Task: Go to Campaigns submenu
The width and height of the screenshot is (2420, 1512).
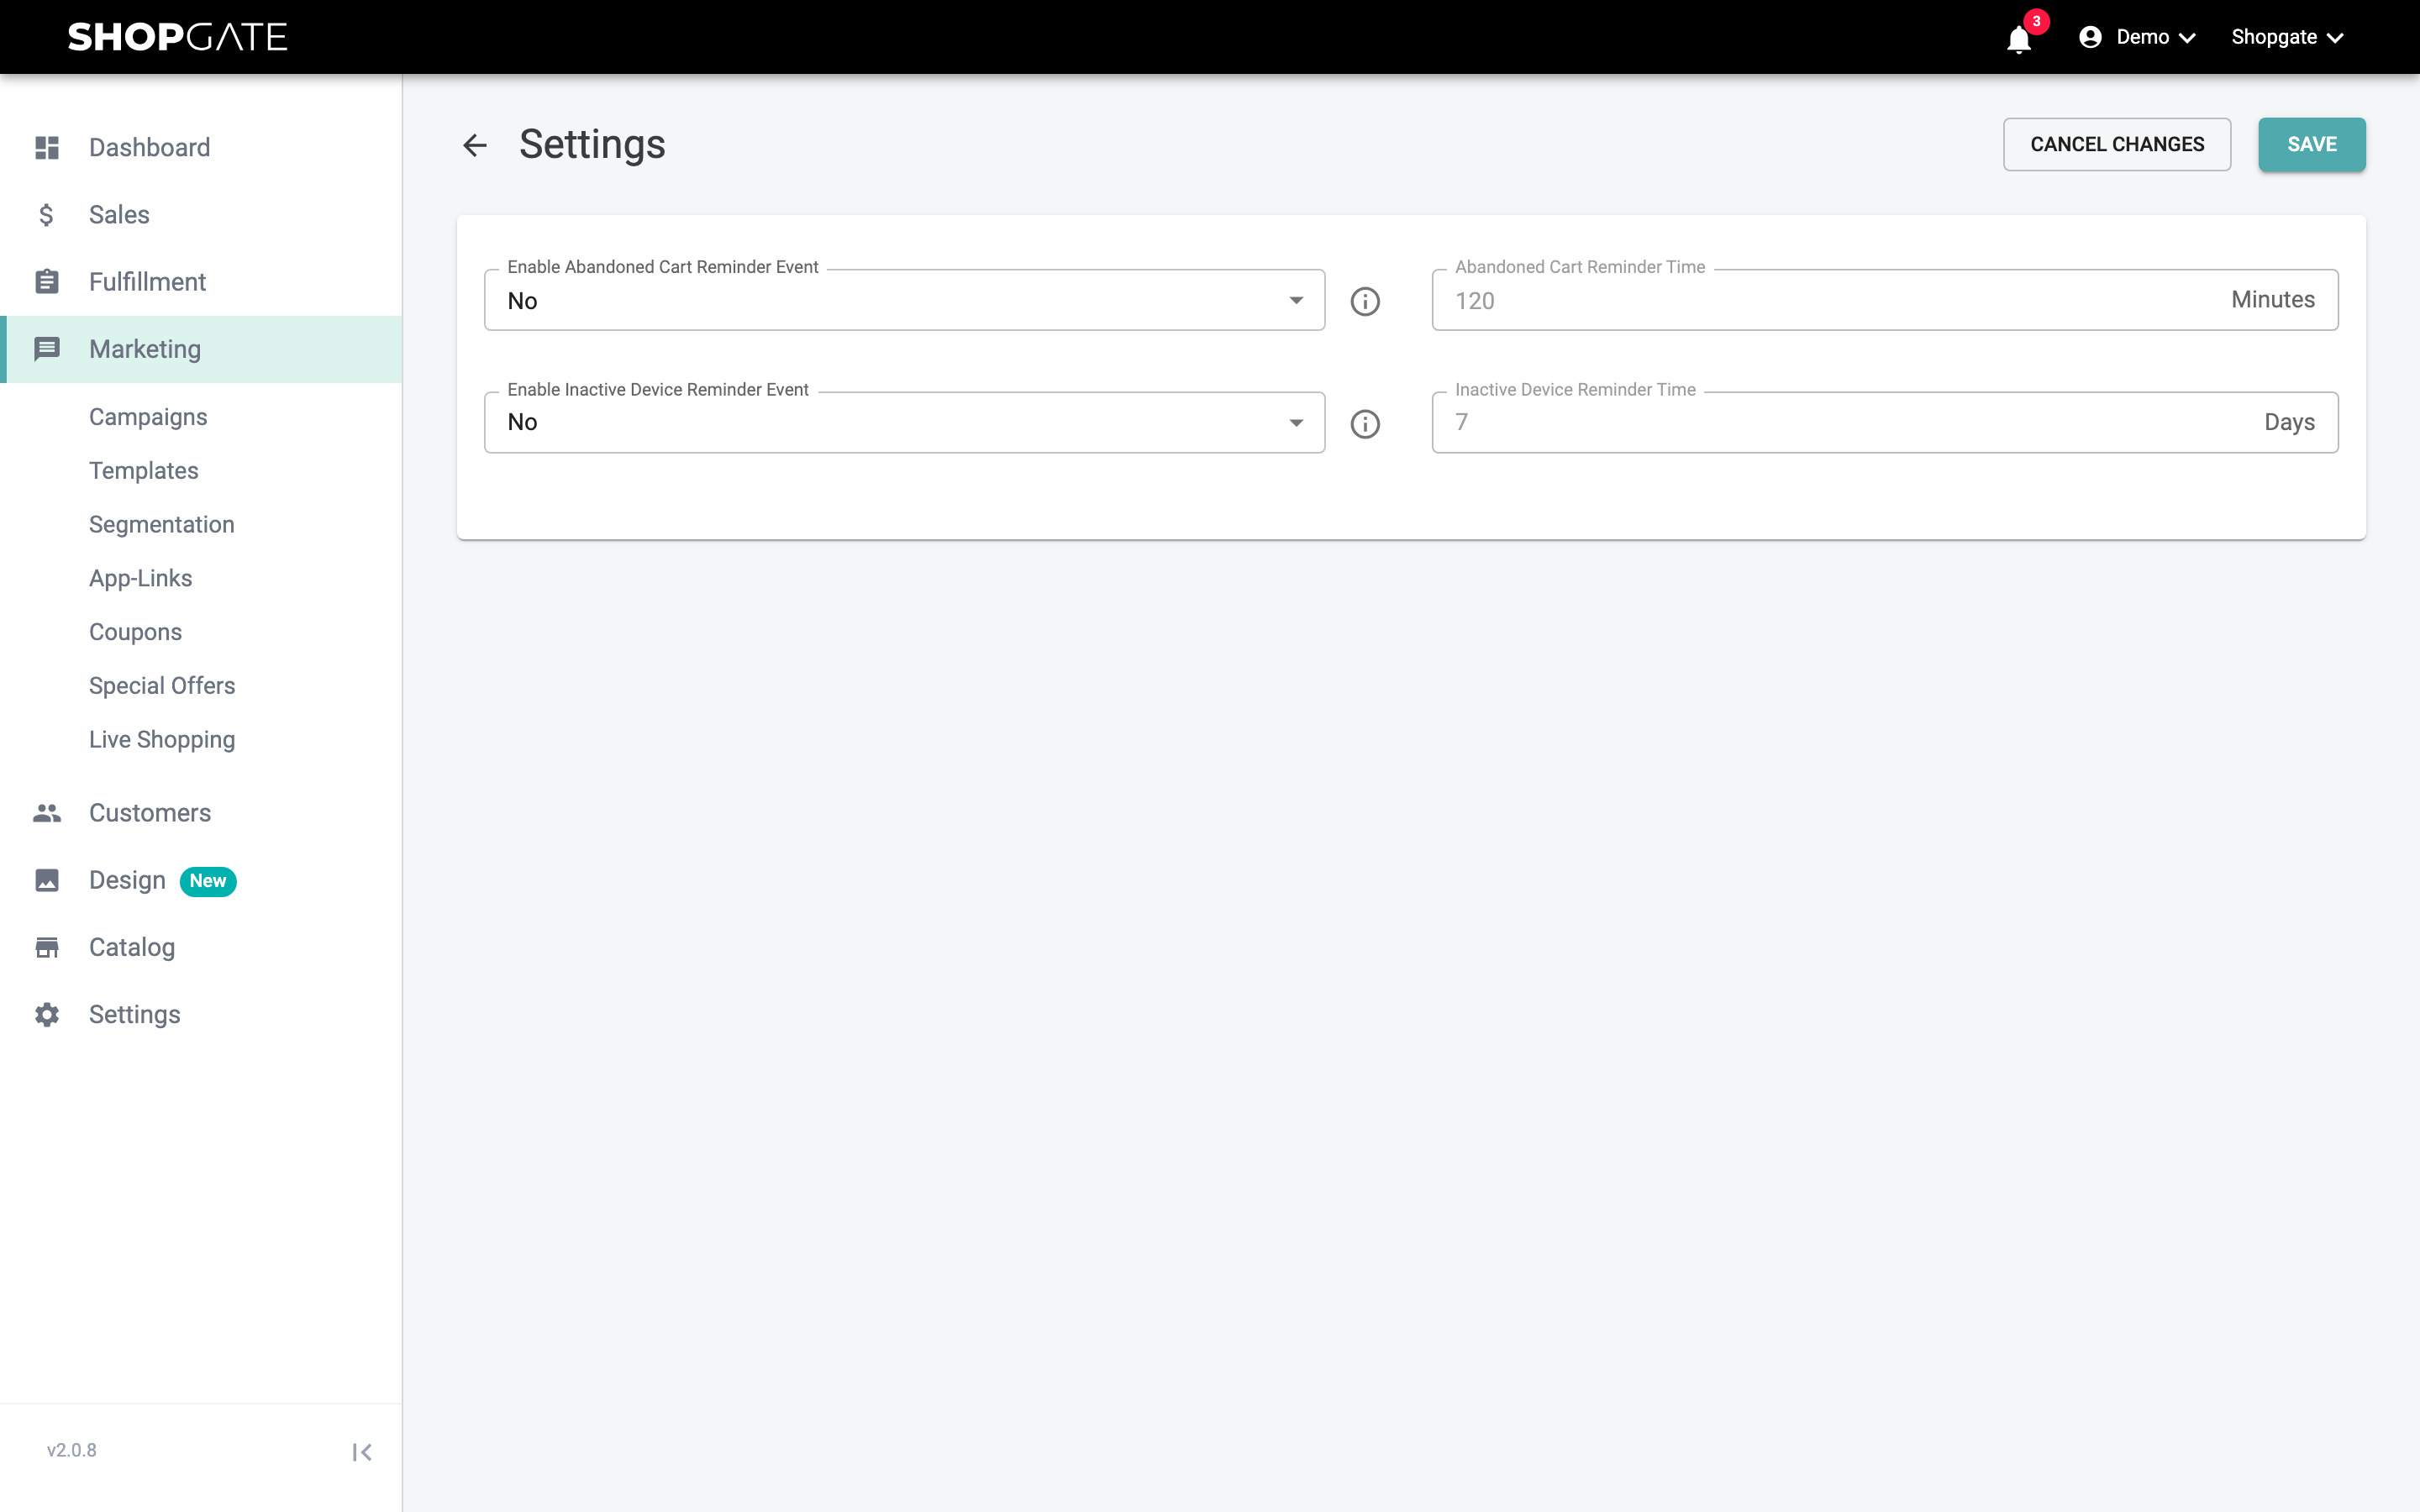Action: tap(148, 417)
